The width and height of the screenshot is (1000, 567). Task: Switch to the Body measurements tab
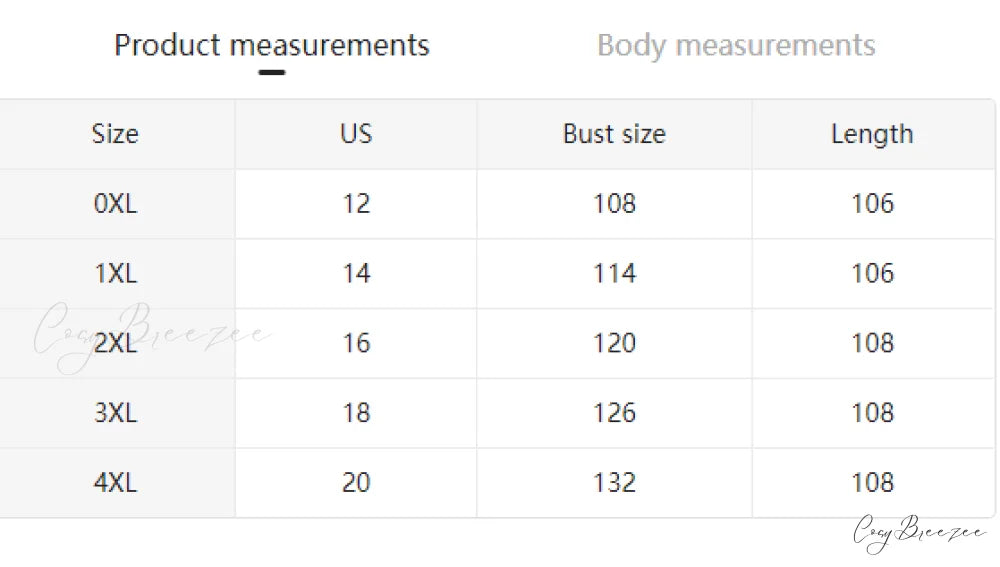(x=735, y=45)
